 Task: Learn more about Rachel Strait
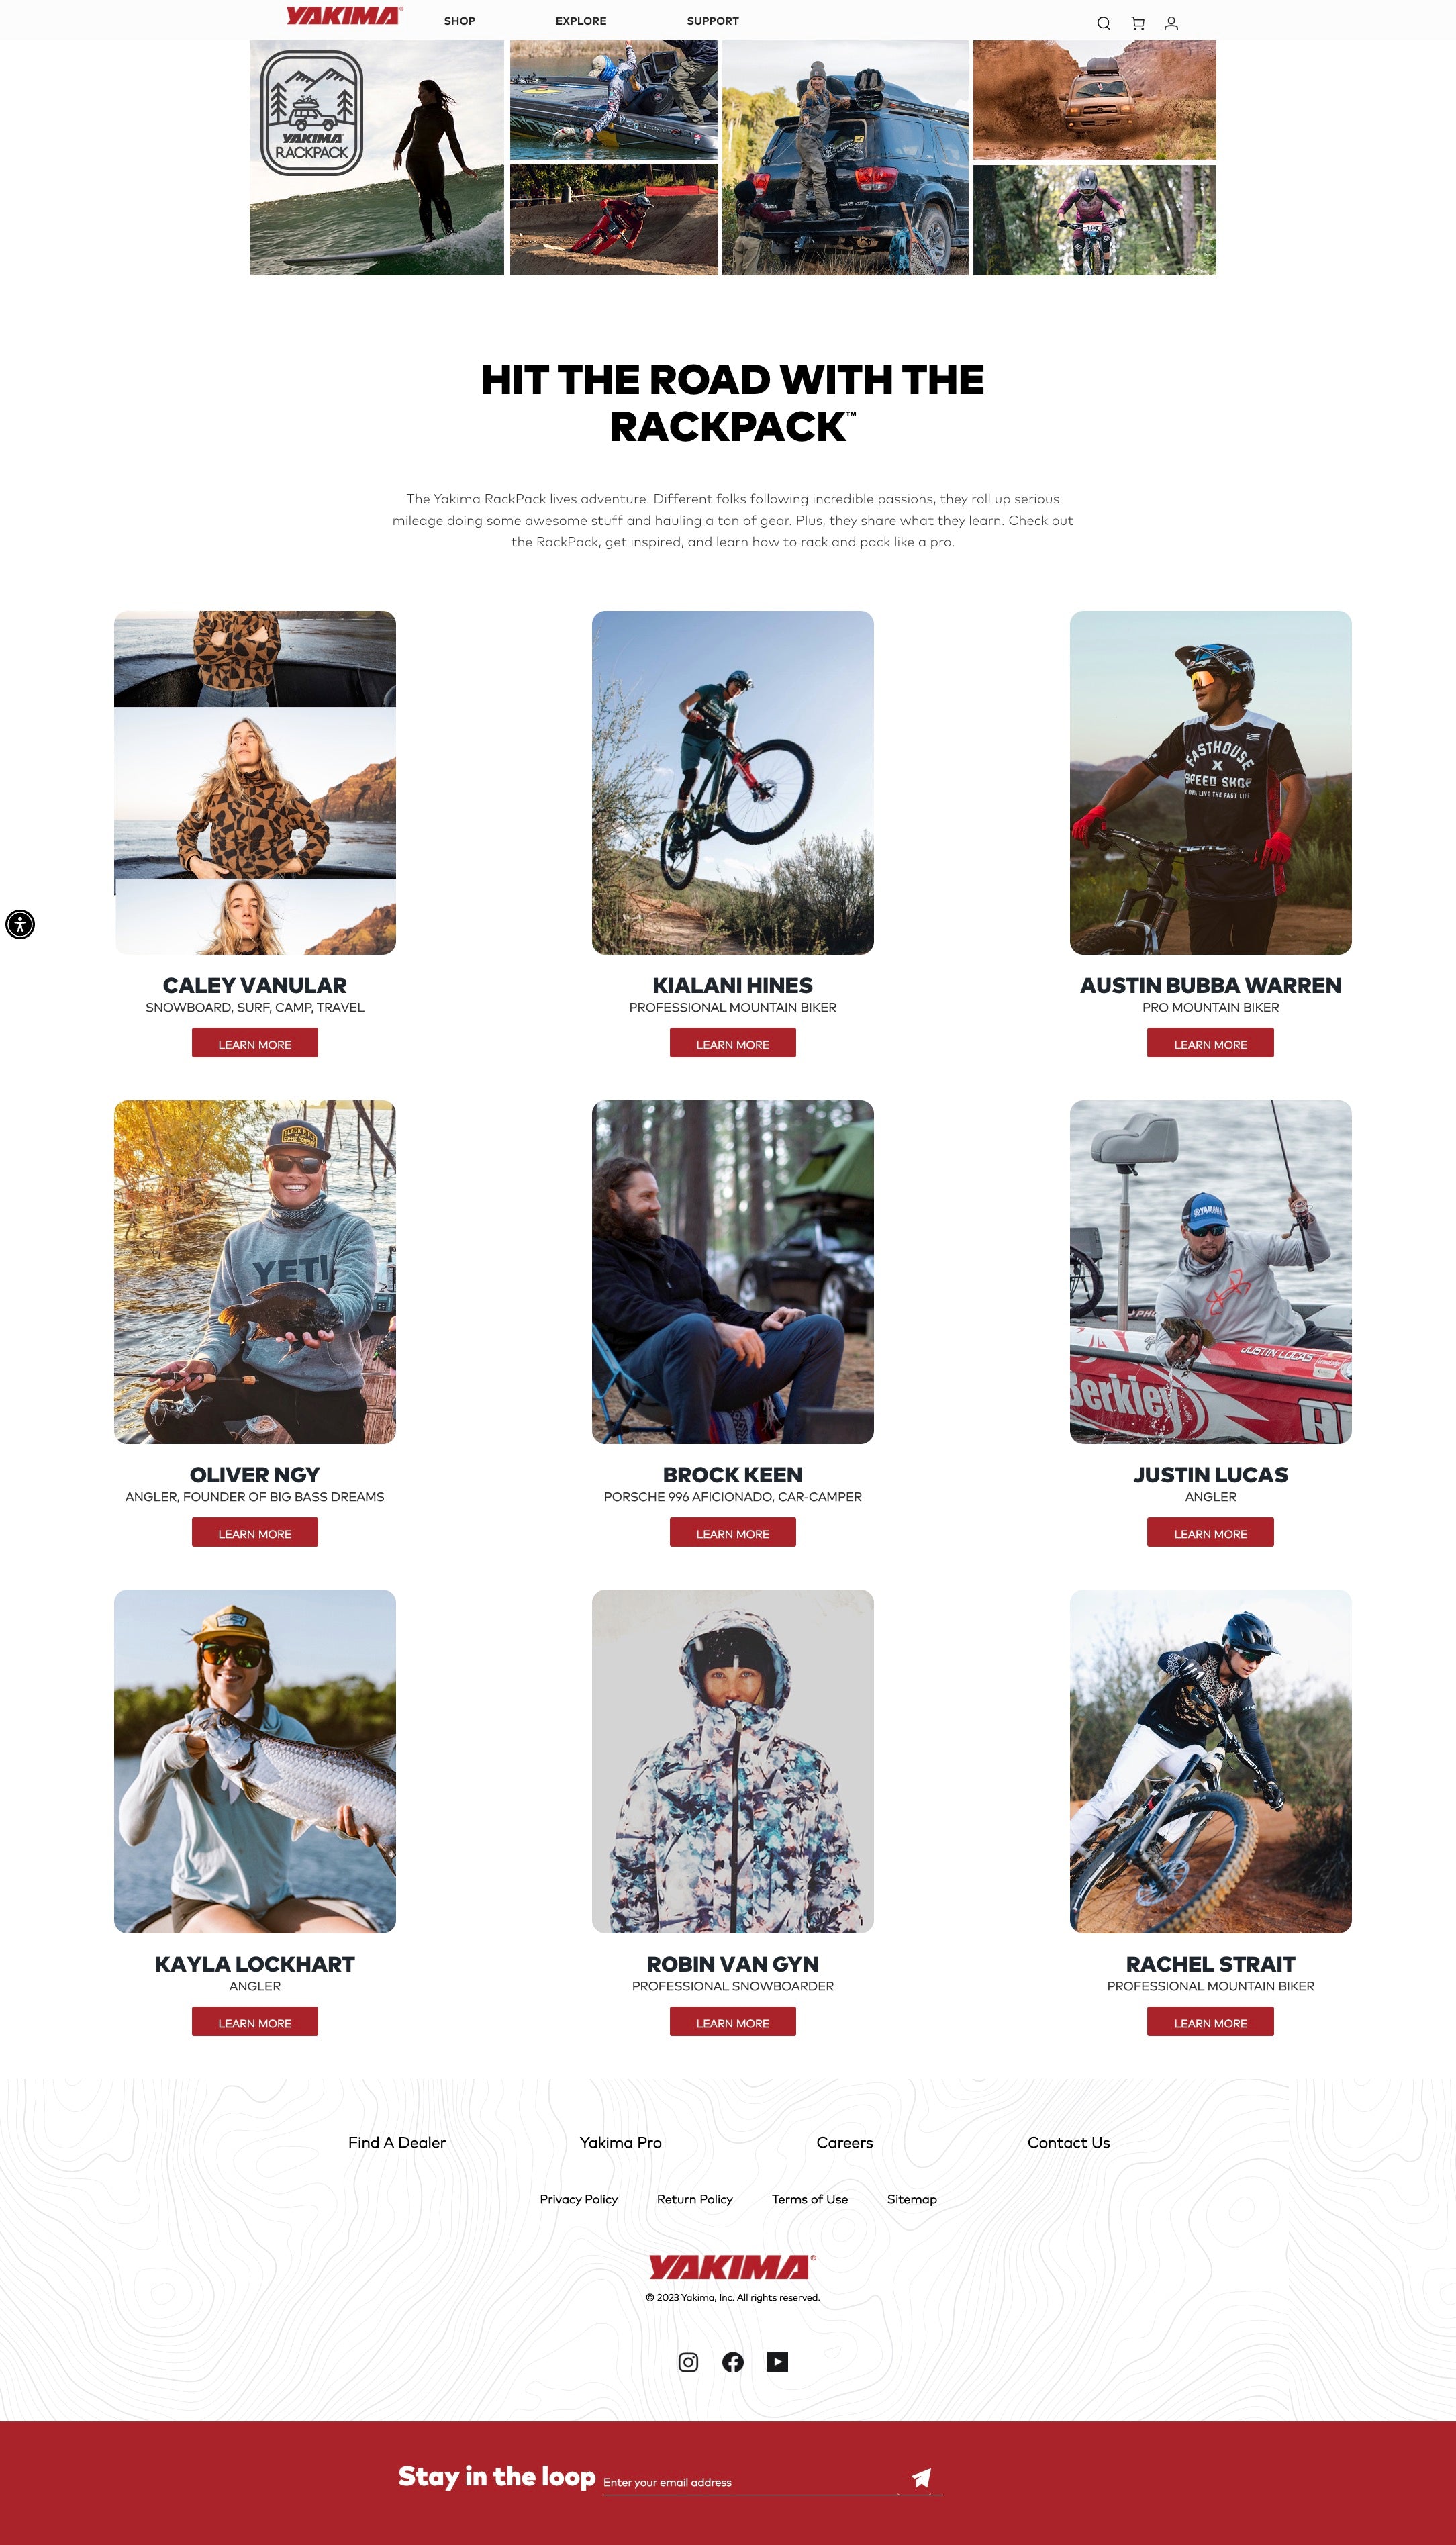click(1210, 2021)
